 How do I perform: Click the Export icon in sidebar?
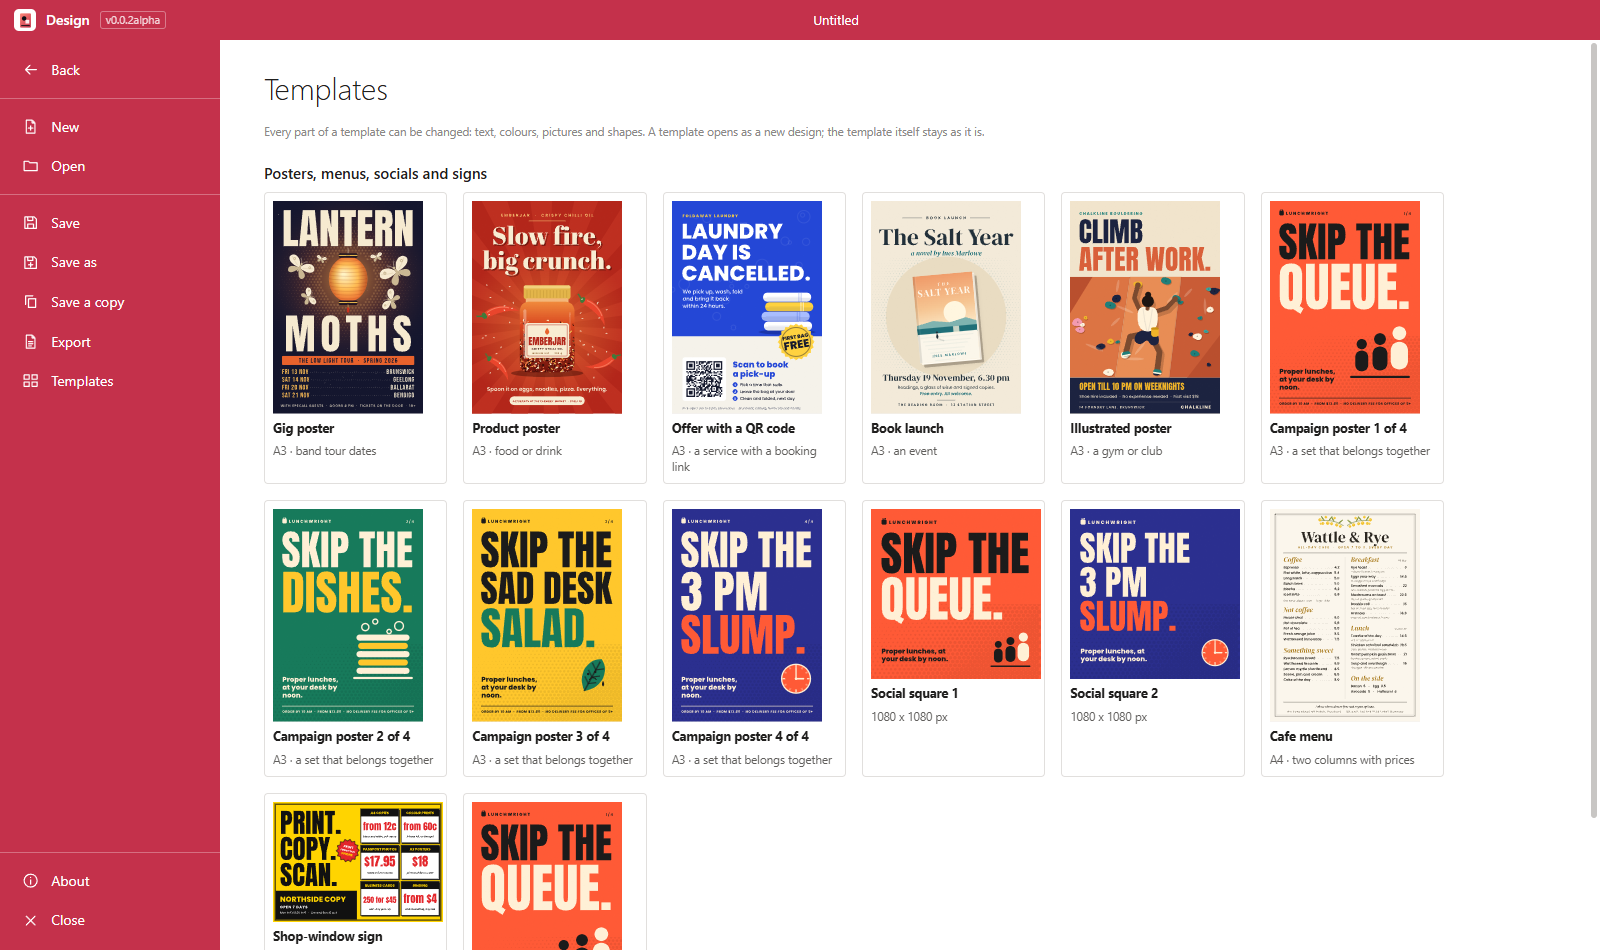[x=31, y=342]
